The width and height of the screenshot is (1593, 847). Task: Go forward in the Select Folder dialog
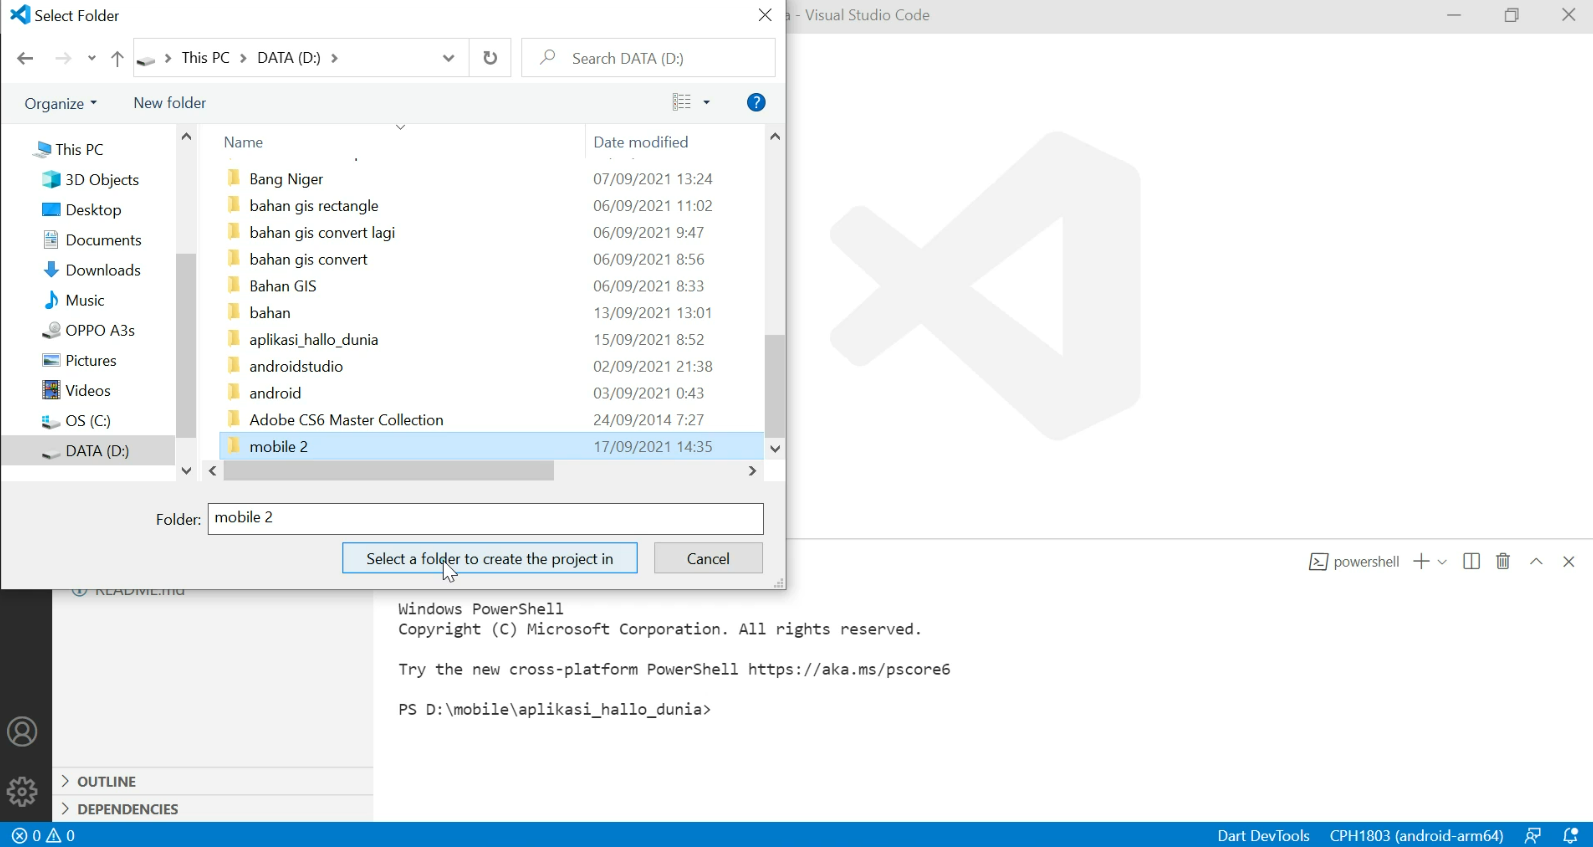(x=63, y=58)
